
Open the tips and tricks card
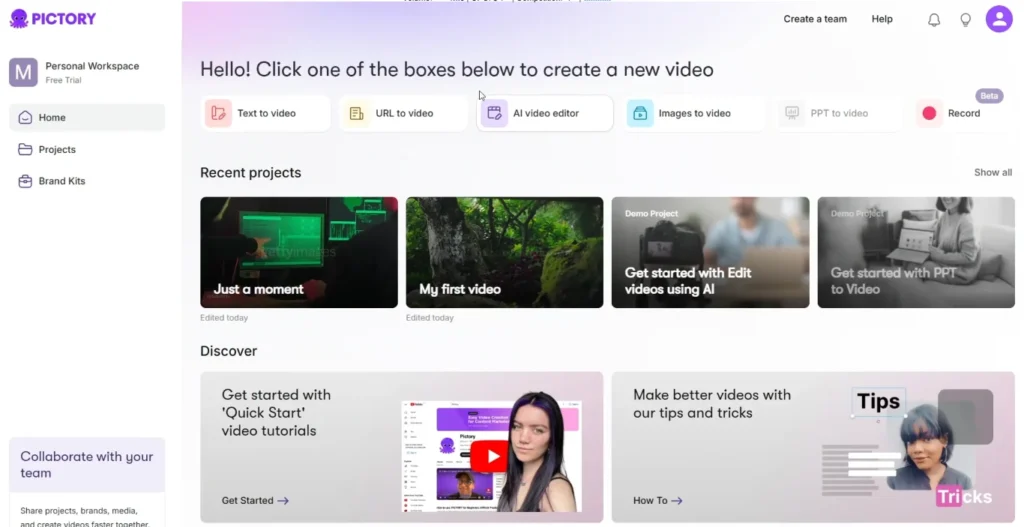pos(813,447)
